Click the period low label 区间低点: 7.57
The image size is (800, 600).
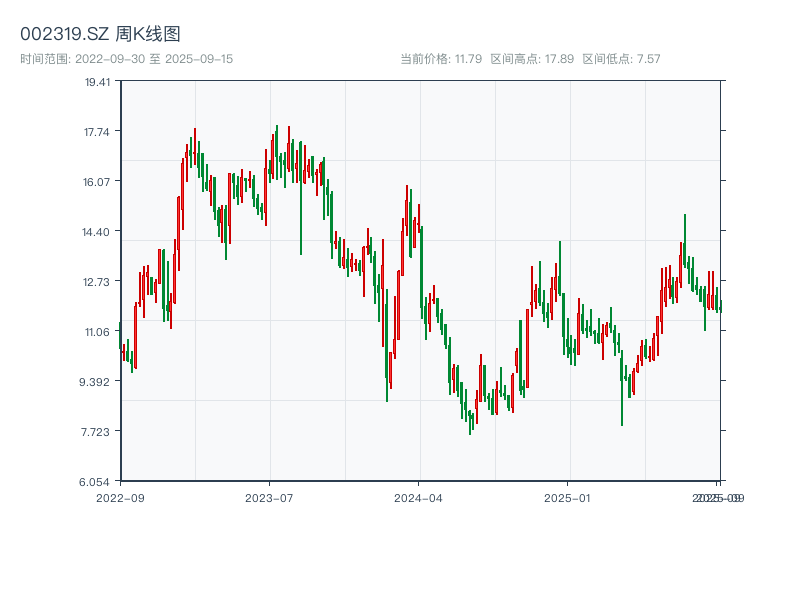[621, 59]
